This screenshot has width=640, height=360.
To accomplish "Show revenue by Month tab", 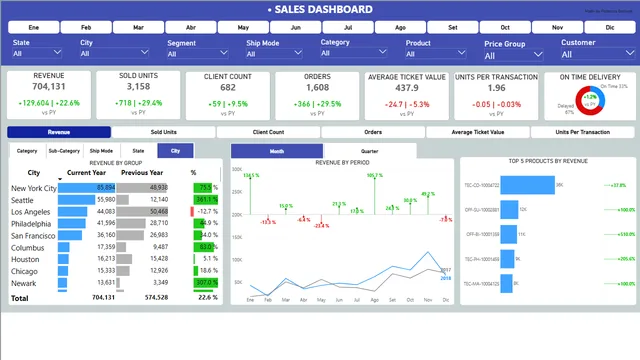I will coord(277,151).
